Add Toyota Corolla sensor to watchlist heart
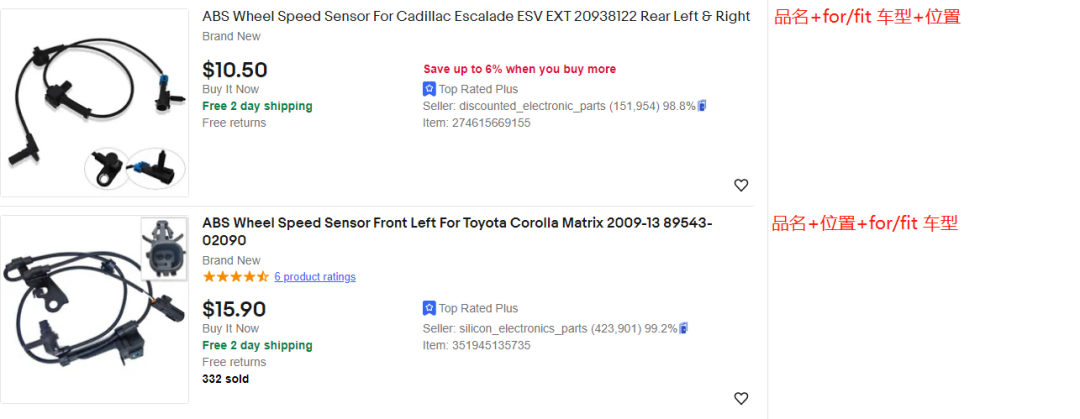 click(x=741, y=398)
